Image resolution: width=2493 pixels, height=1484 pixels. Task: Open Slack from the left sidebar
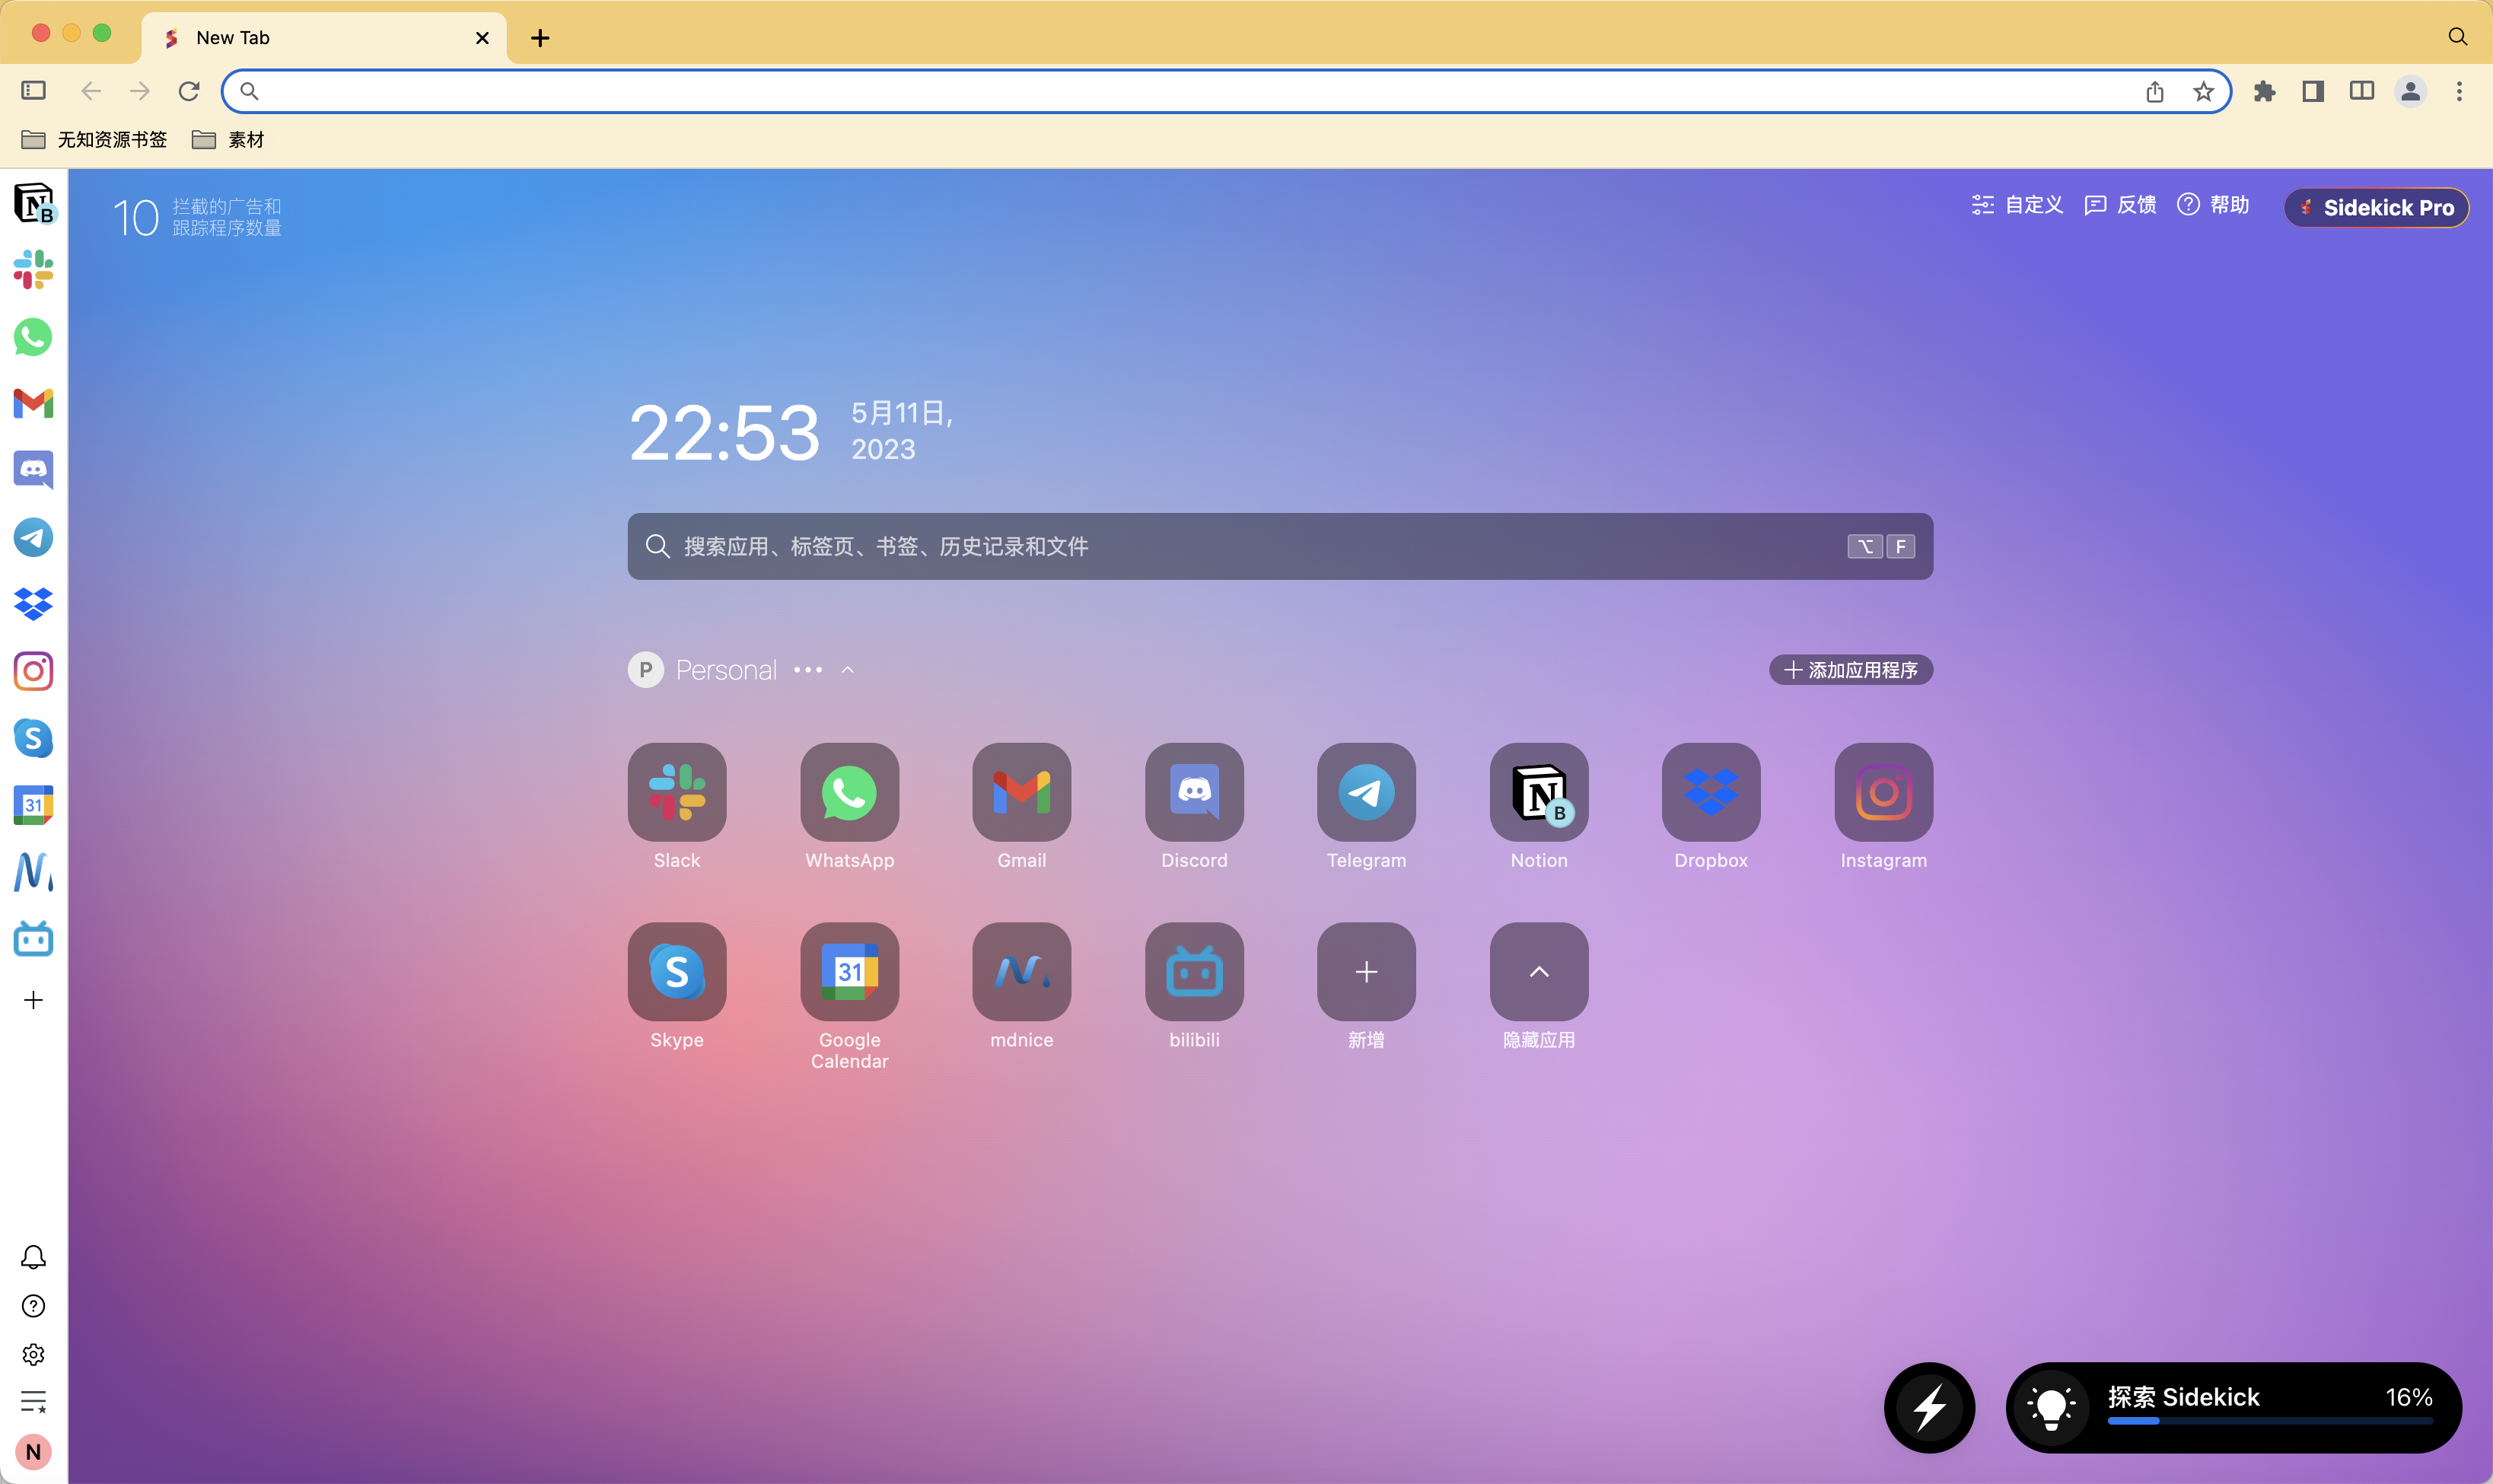[33, 270]
